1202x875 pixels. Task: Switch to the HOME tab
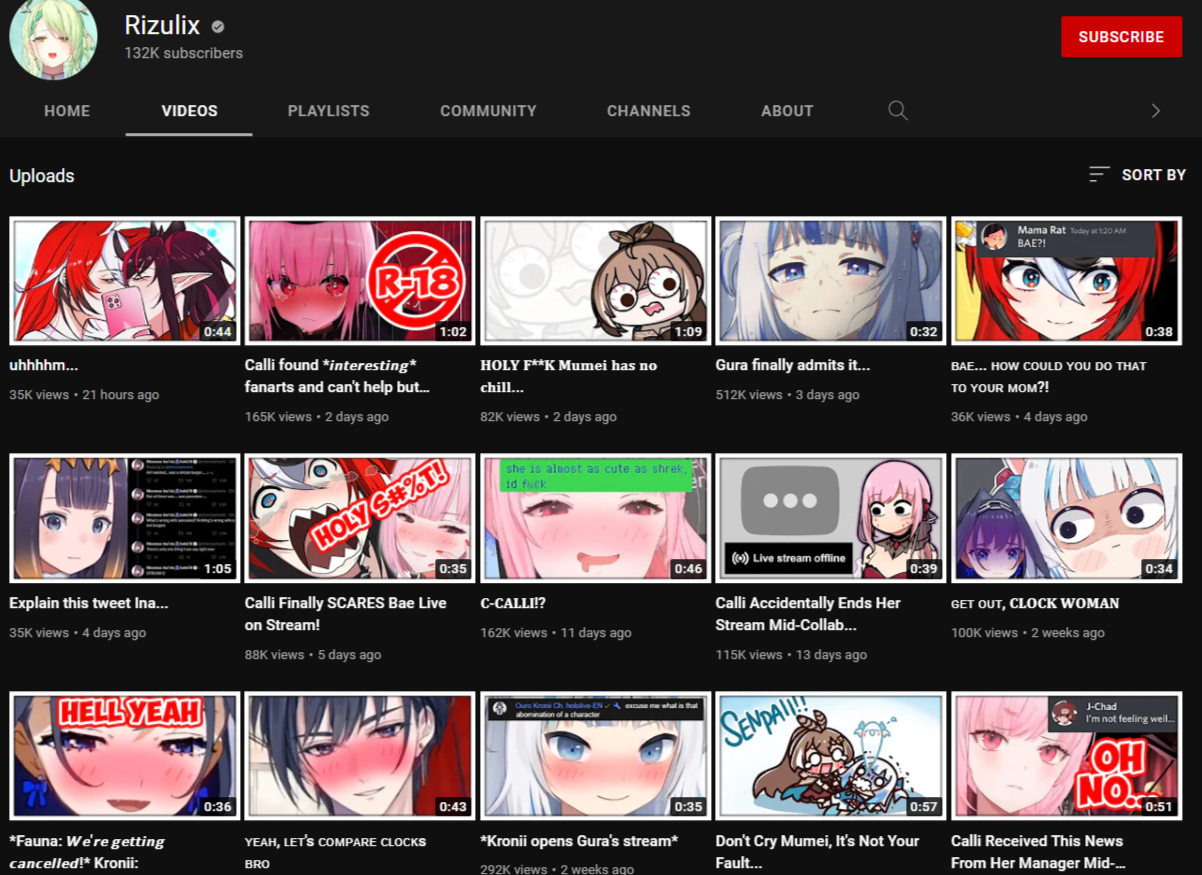click(67, 111)
